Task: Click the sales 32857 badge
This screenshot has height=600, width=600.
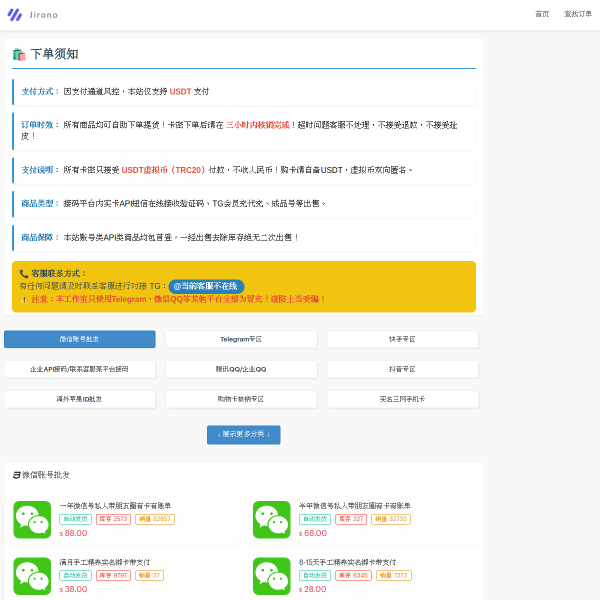Action: click(155, 519)
